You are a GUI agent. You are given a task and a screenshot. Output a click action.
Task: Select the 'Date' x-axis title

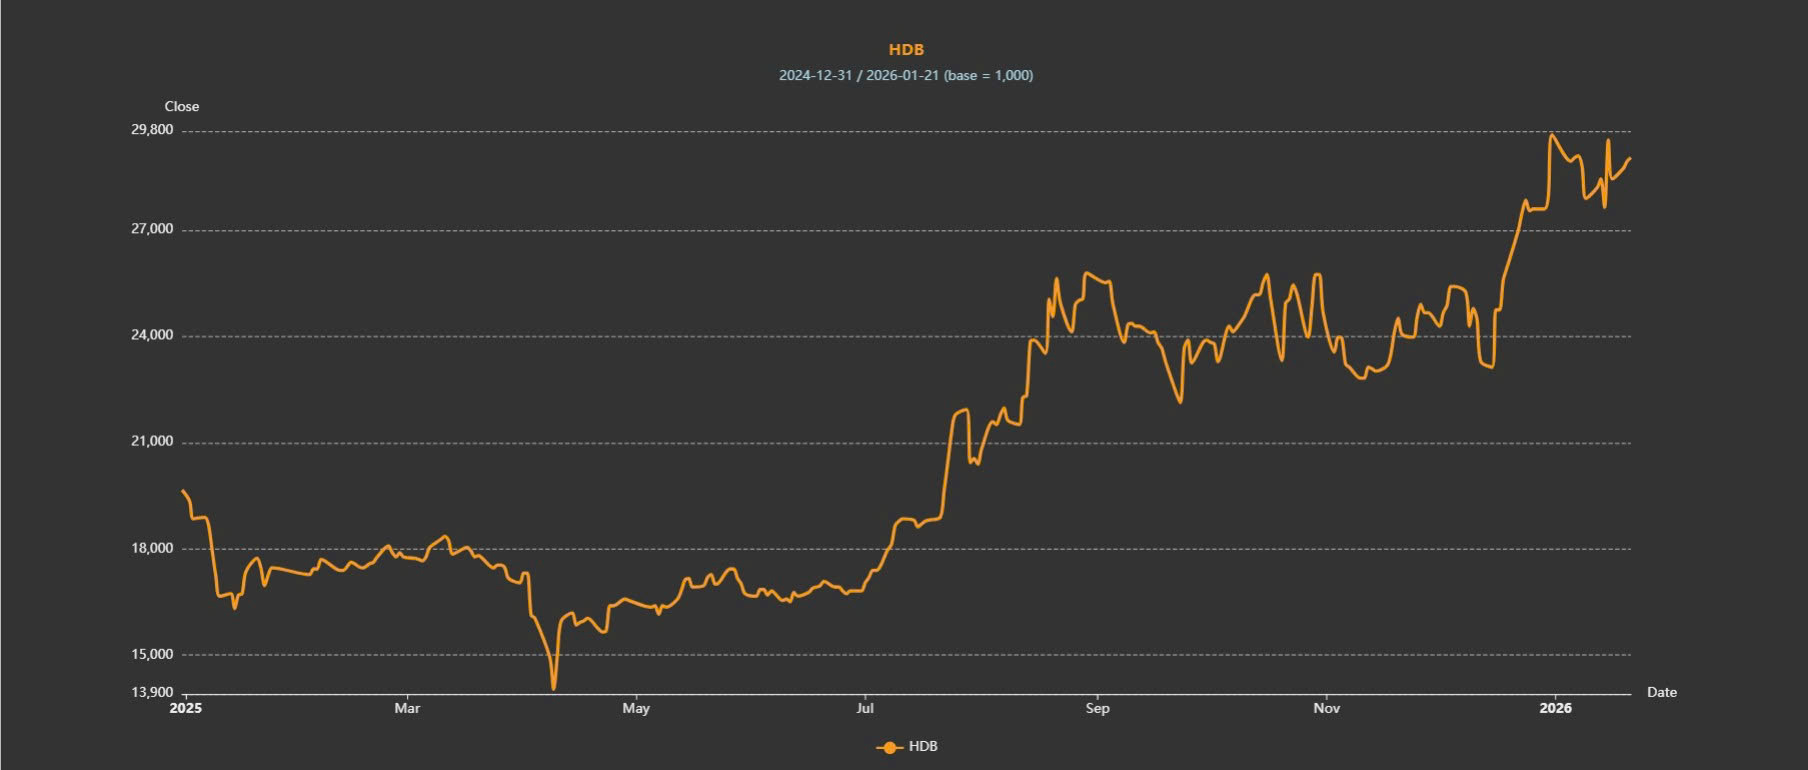click(1661, 692)
